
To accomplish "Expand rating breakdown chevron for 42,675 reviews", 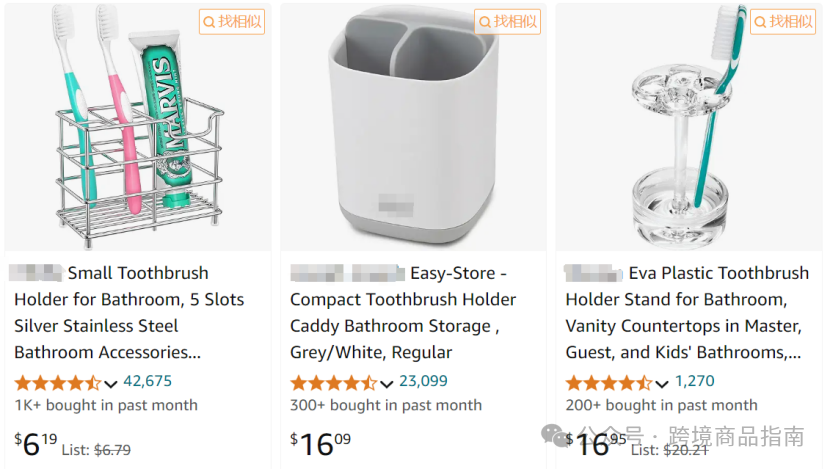I will [110, 384].
